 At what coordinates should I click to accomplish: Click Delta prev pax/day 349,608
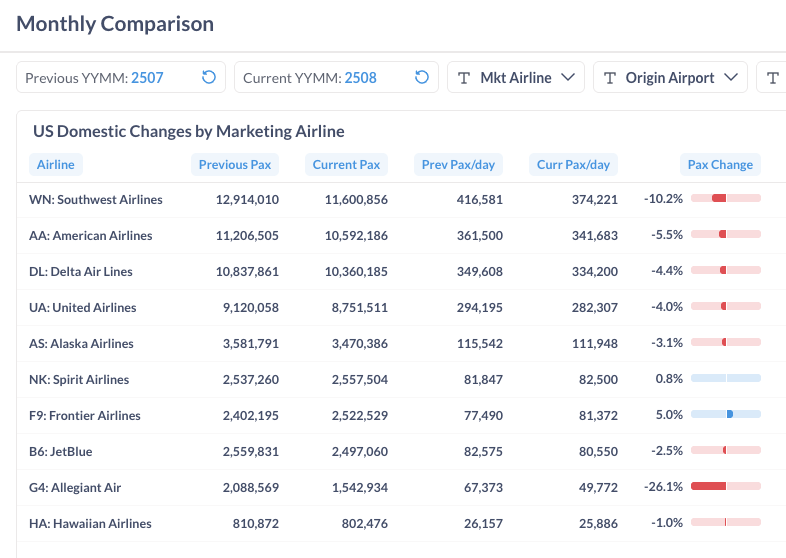pos(480,272)
